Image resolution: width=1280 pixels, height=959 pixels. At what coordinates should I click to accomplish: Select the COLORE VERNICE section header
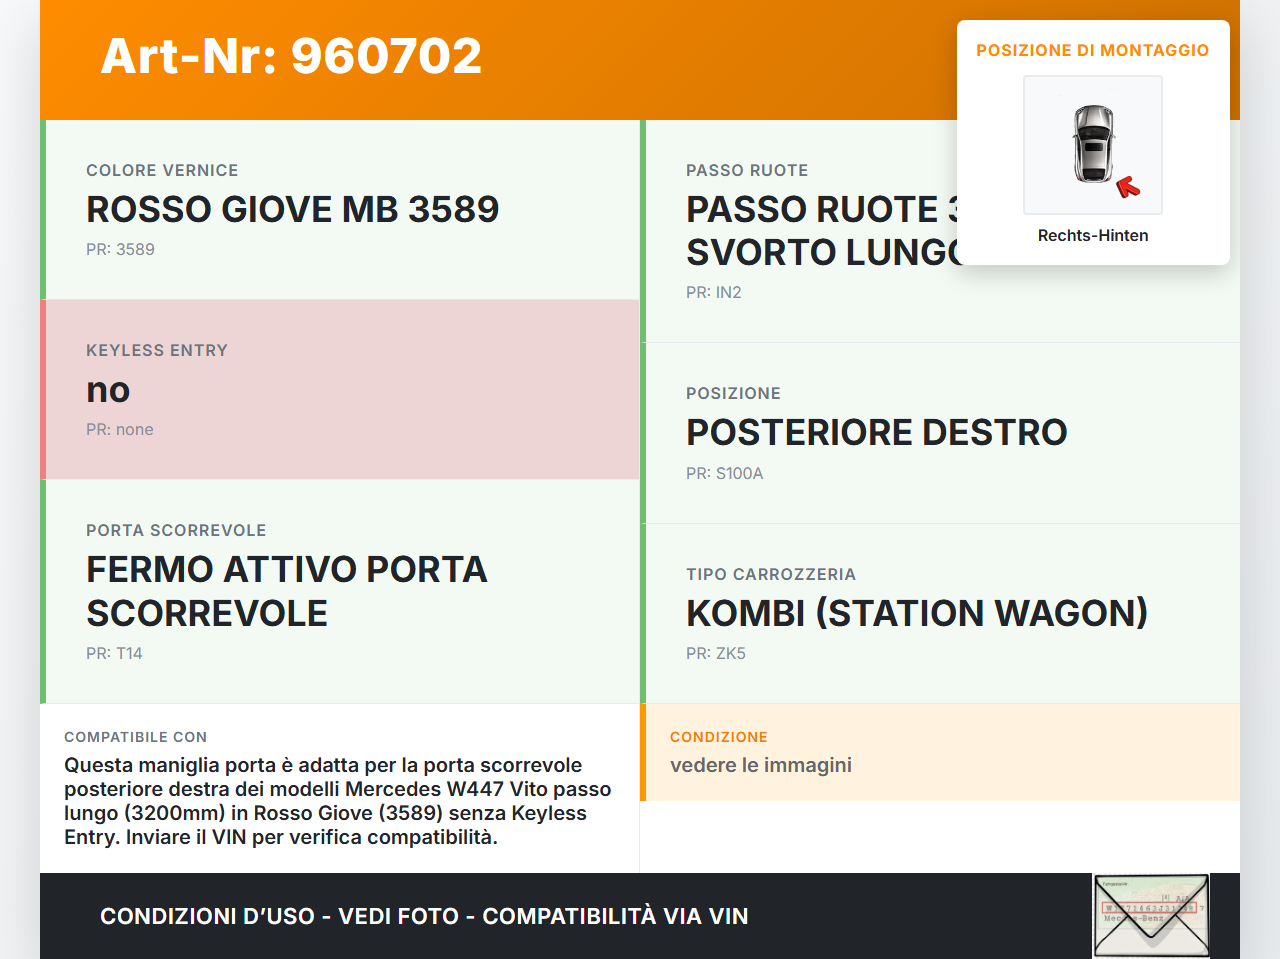point(162,170)
